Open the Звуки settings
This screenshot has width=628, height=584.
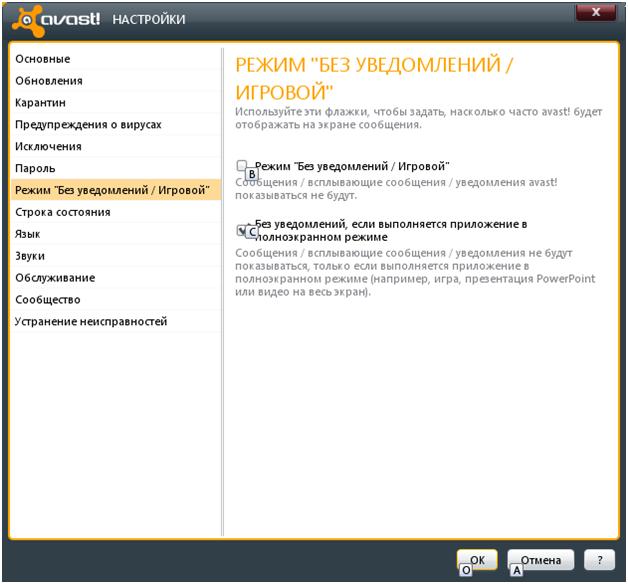(x=116, y=256)
